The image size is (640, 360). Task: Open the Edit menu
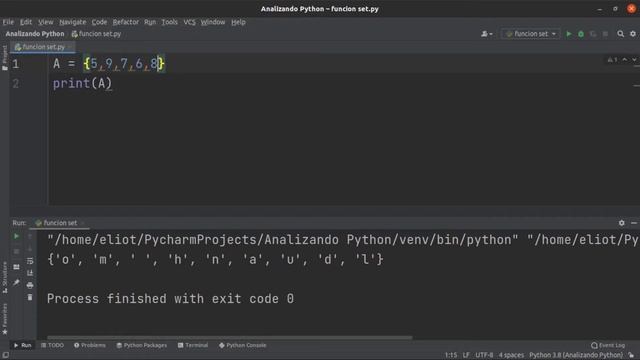[26, 22]
